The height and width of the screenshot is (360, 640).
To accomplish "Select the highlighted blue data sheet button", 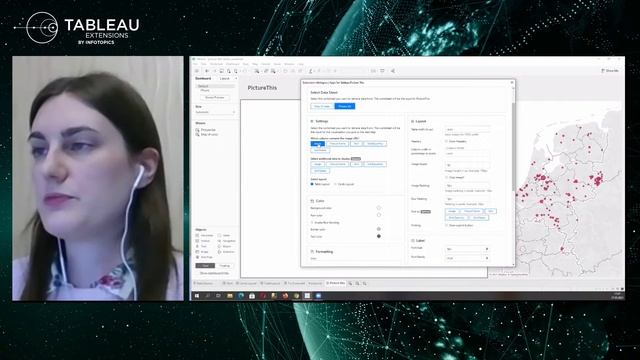I will (x=345, y=106).
